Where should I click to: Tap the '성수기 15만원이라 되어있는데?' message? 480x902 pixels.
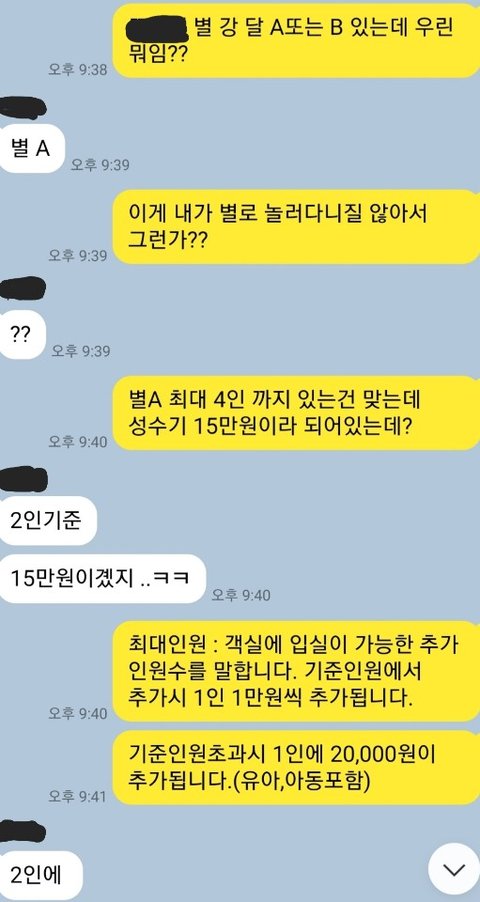(x=296, y=413)
